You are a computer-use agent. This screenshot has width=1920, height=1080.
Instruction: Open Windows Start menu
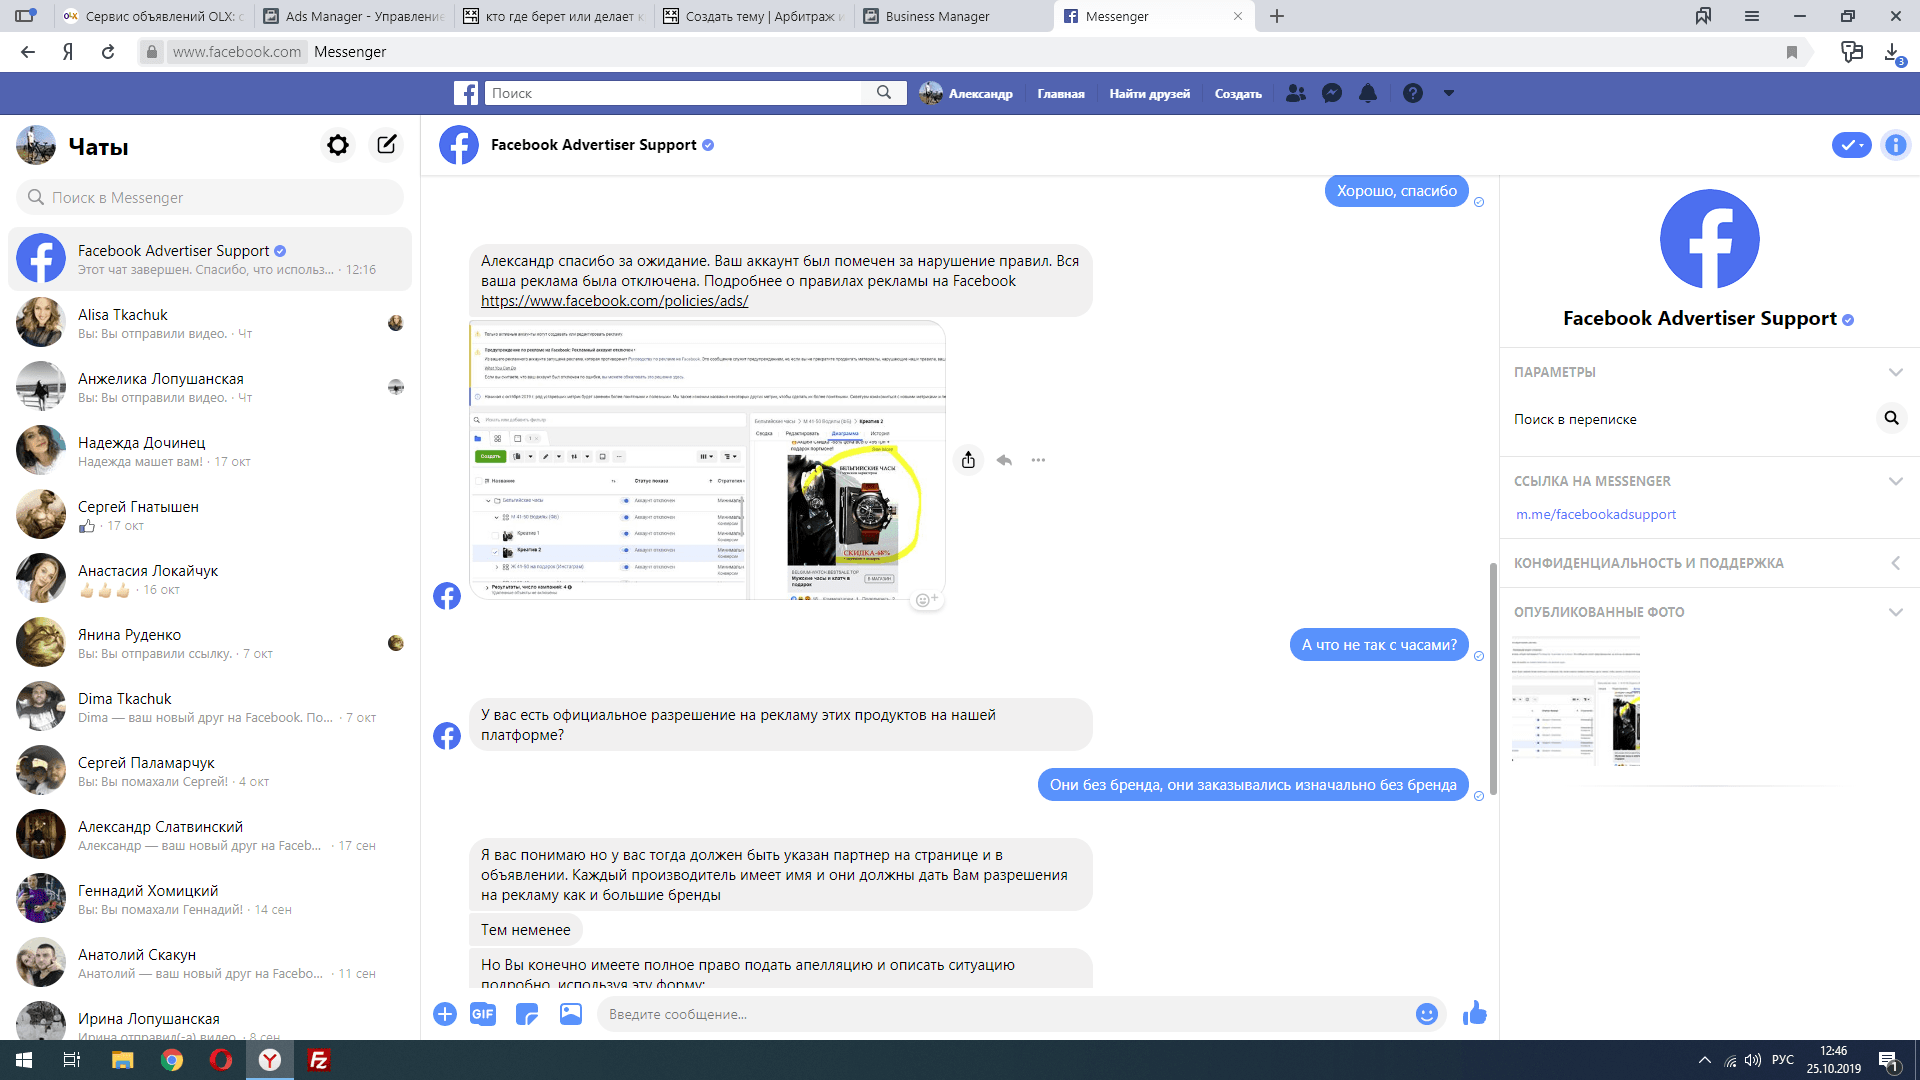click(x=24, y=1060)
